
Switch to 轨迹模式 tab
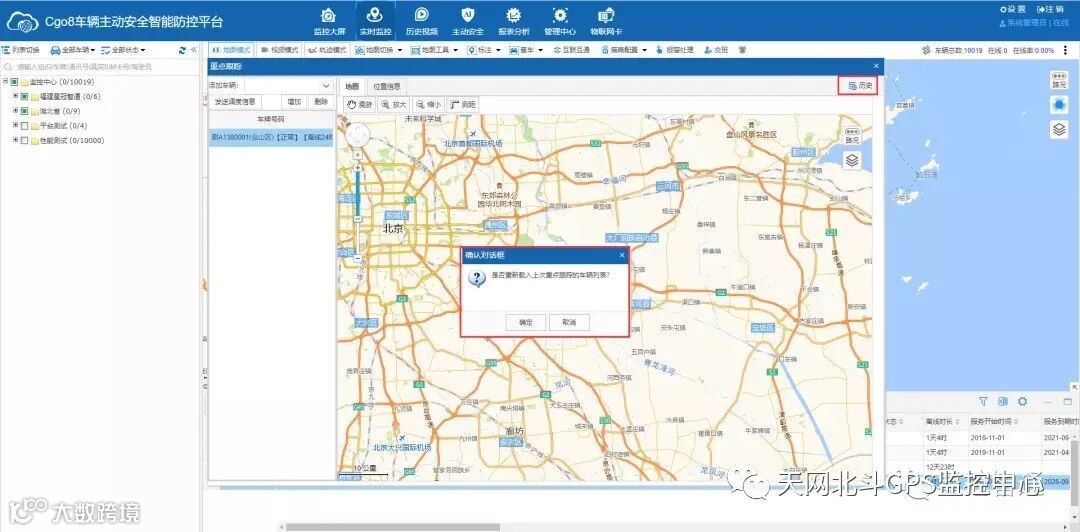point(328,50)
